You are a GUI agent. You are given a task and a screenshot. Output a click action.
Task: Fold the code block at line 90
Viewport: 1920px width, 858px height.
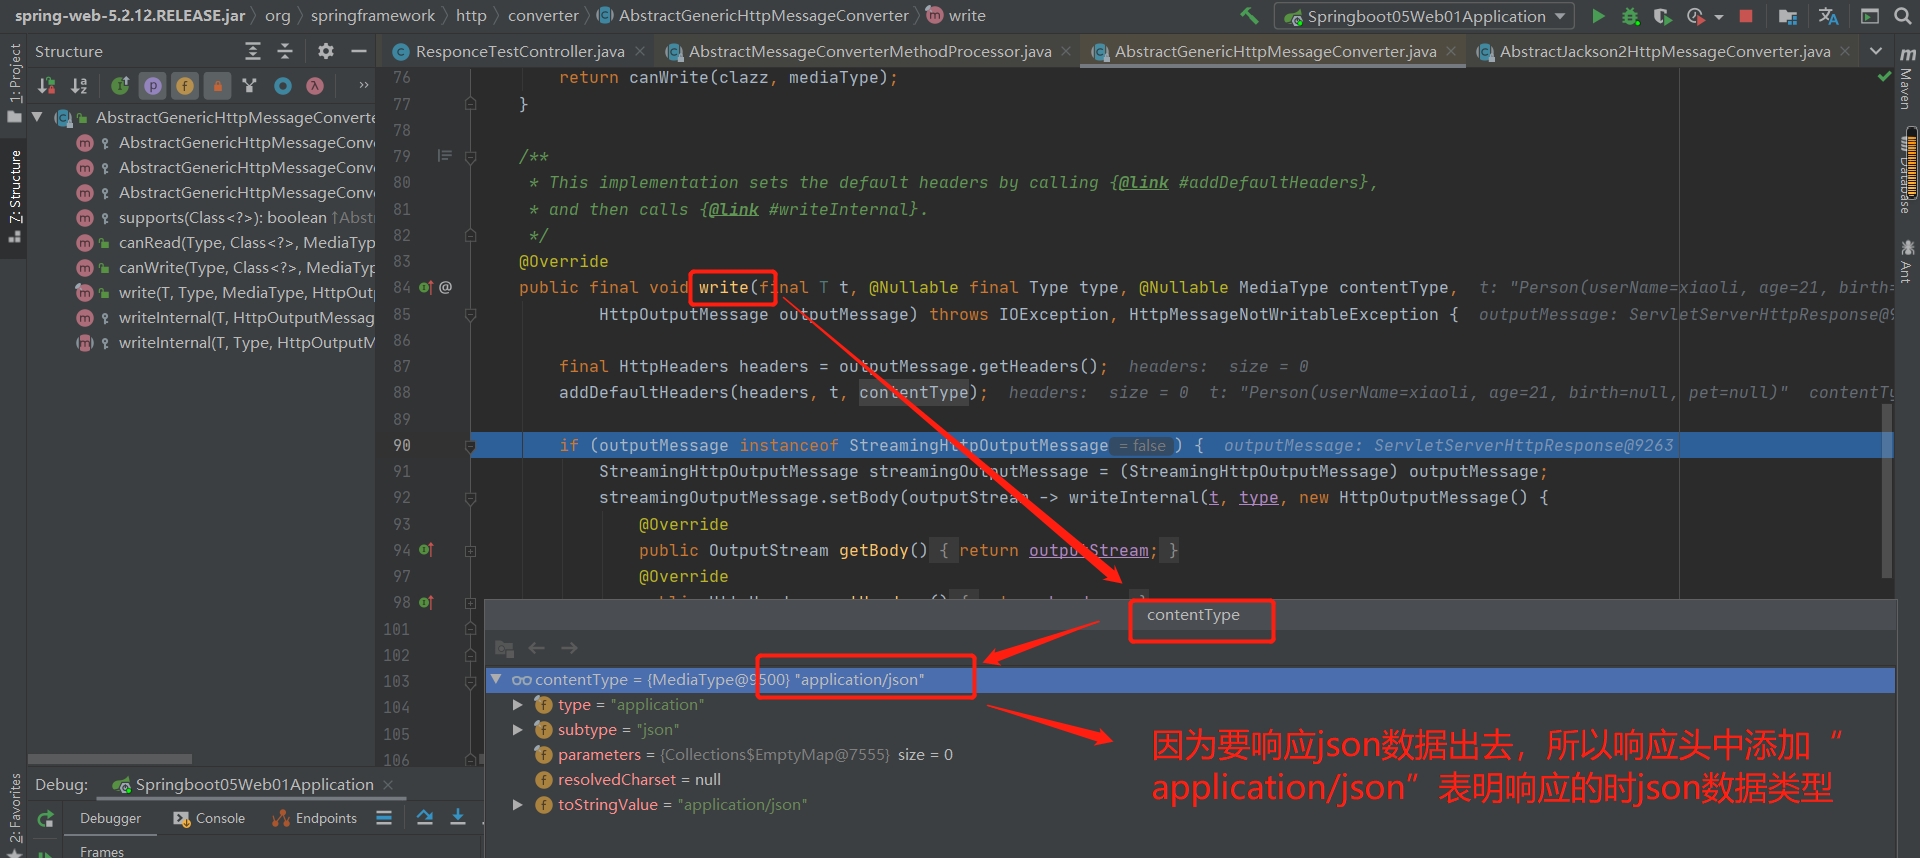pyautogui.click(x=470, y=446)
